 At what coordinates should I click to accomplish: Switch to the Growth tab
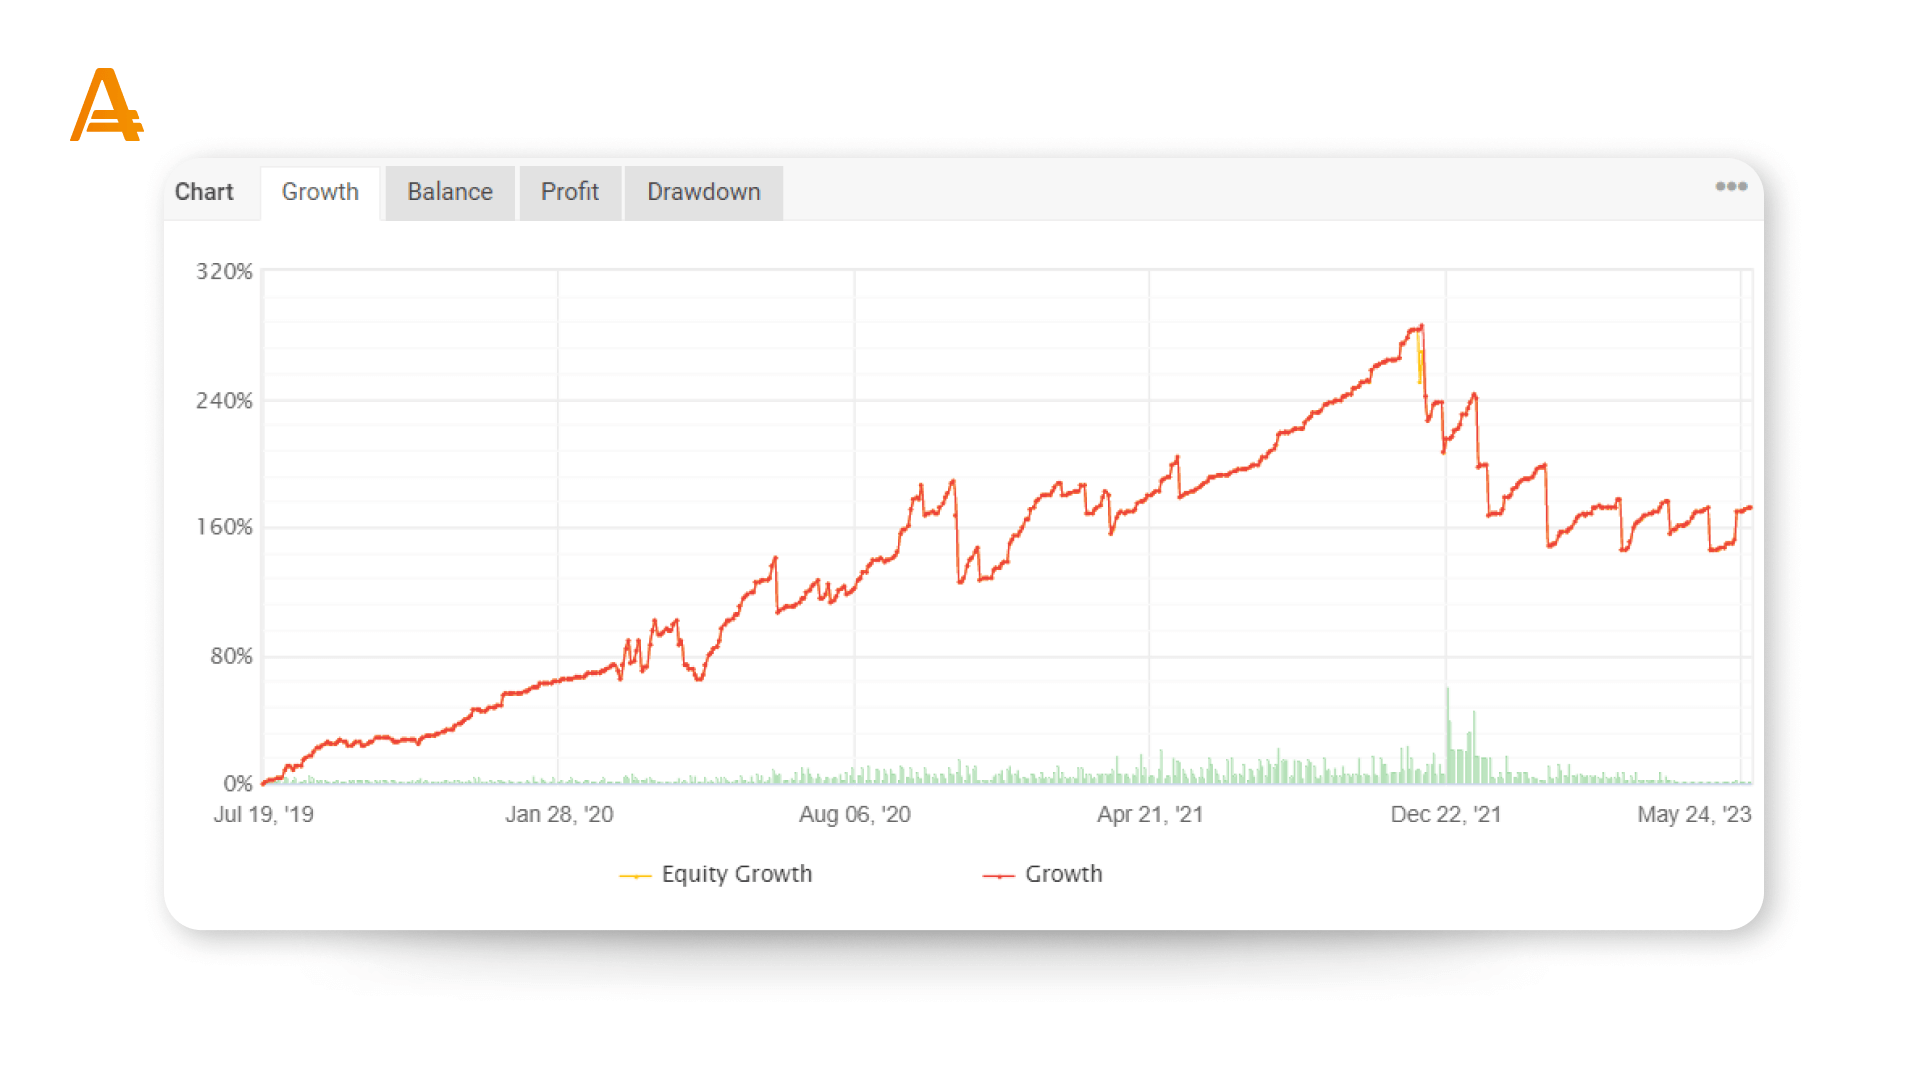[x=320, y=192]
